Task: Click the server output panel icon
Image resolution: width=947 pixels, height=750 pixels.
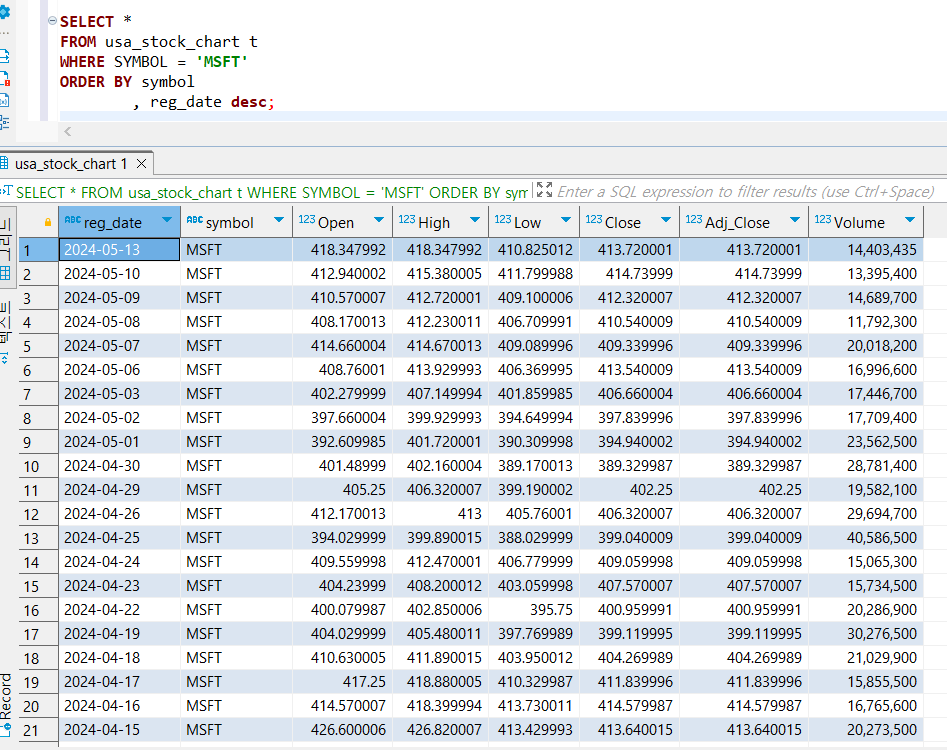Action: click(4, 56)
